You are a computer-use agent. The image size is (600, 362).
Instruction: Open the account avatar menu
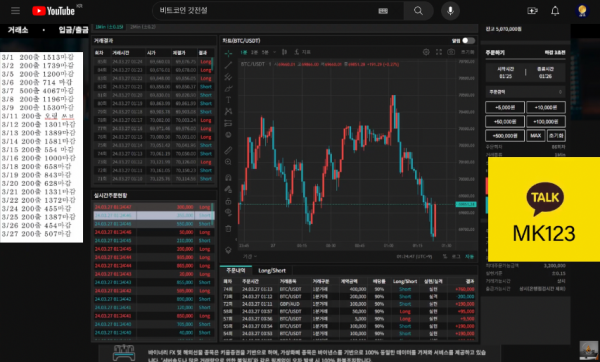(x=582, y=11)
